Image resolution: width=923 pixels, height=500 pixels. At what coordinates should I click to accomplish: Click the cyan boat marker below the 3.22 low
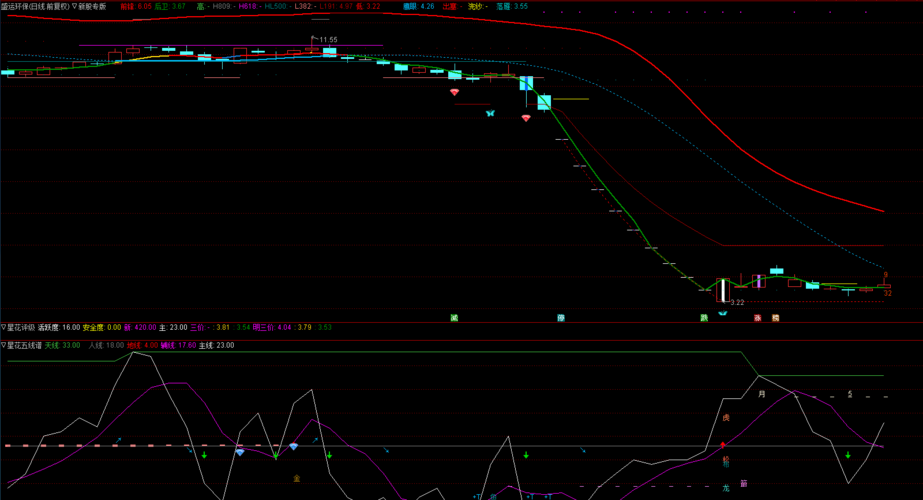723,313
